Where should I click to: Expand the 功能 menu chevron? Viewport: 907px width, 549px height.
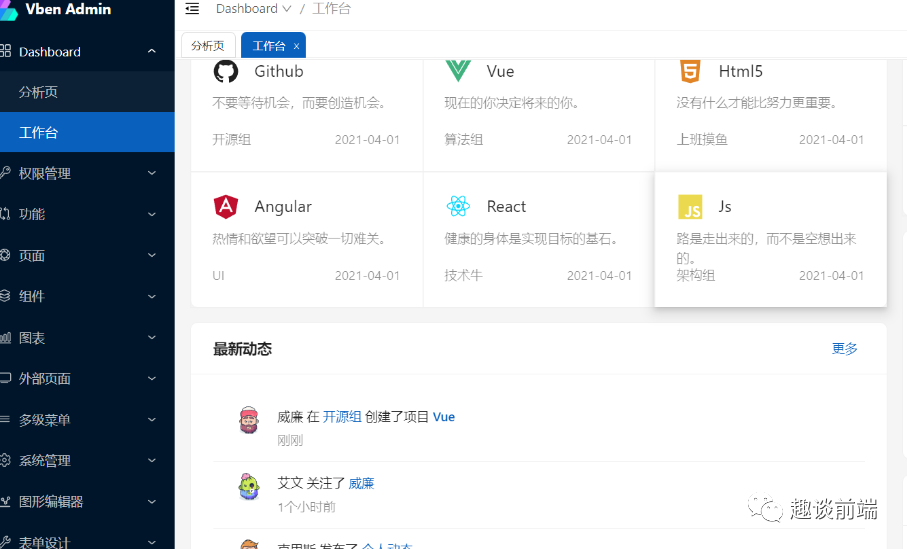tap(152, 214)
